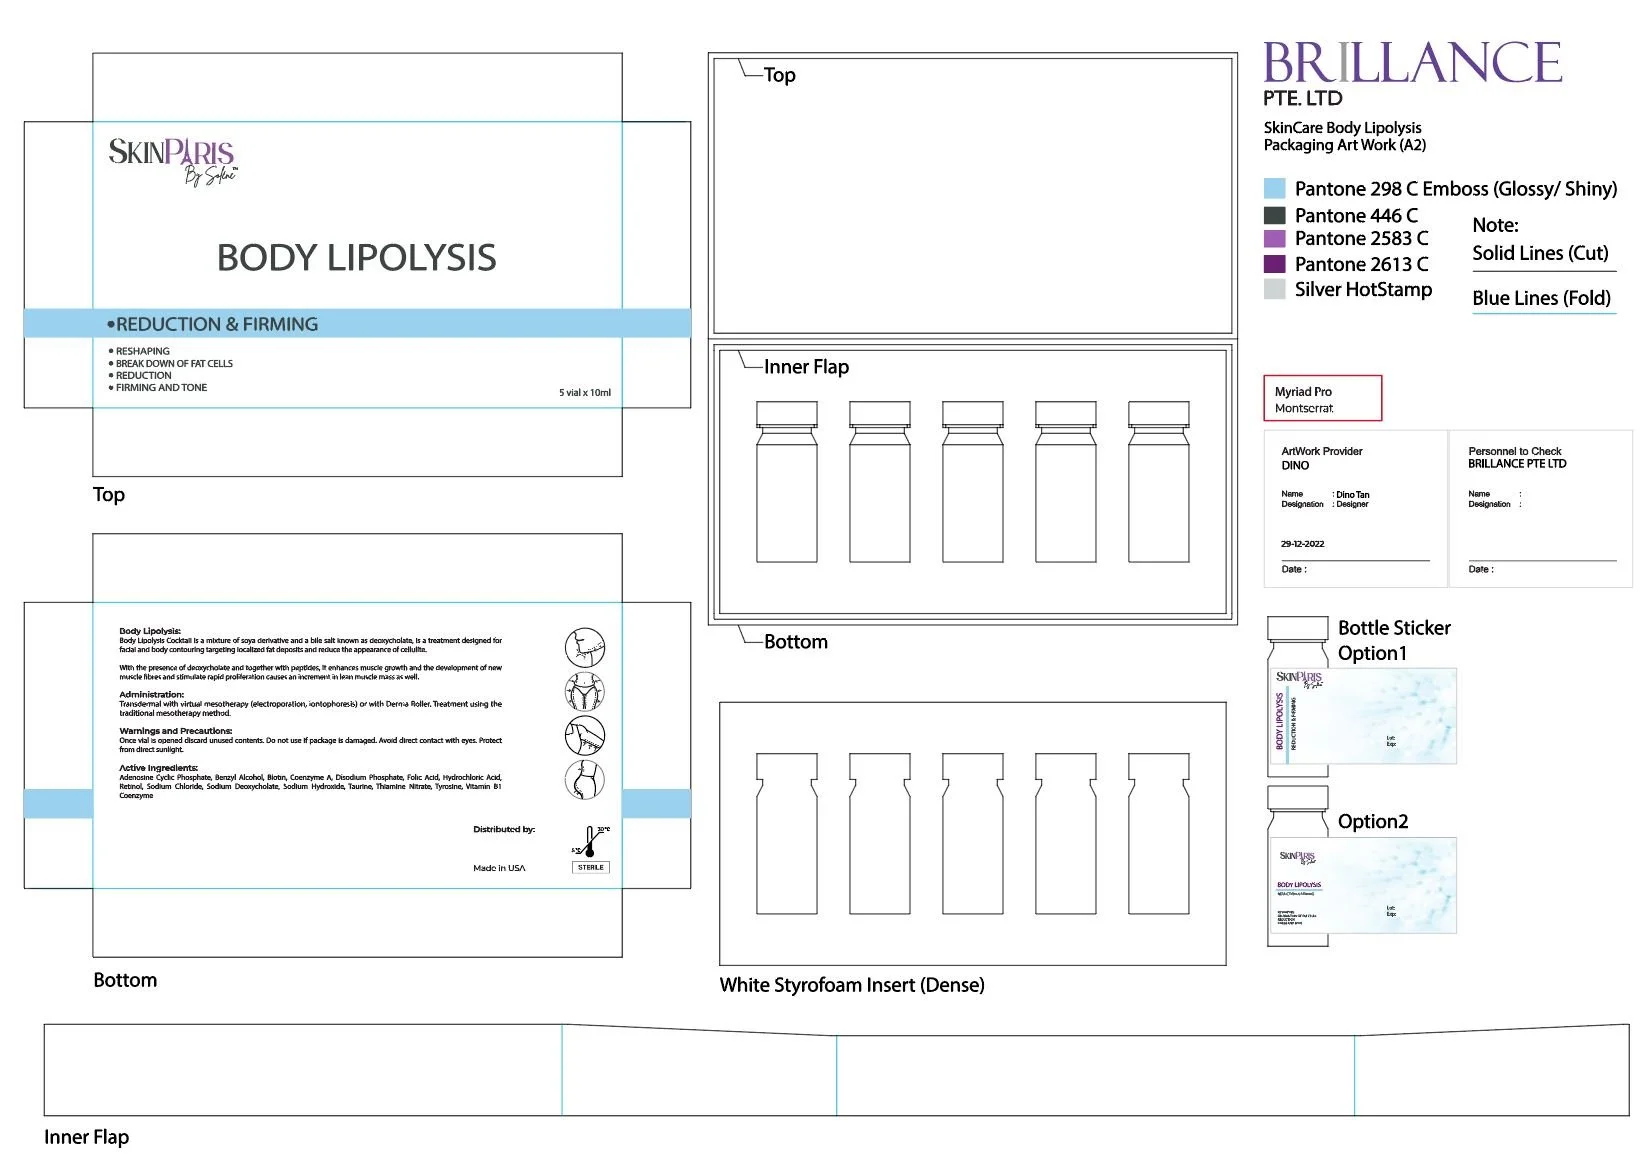Image resolution: width=1651 pixels, height=1160 pixels.
Task: Click the hips and abdomen treatment icon
Action: [x=585, y=691]
